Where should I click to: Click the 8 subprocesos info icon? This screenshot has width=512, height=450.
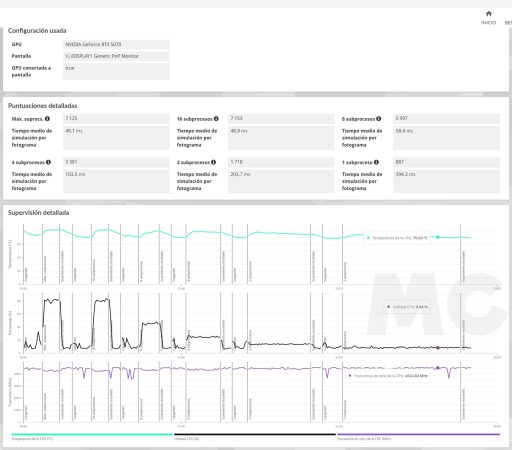[379, 119]
